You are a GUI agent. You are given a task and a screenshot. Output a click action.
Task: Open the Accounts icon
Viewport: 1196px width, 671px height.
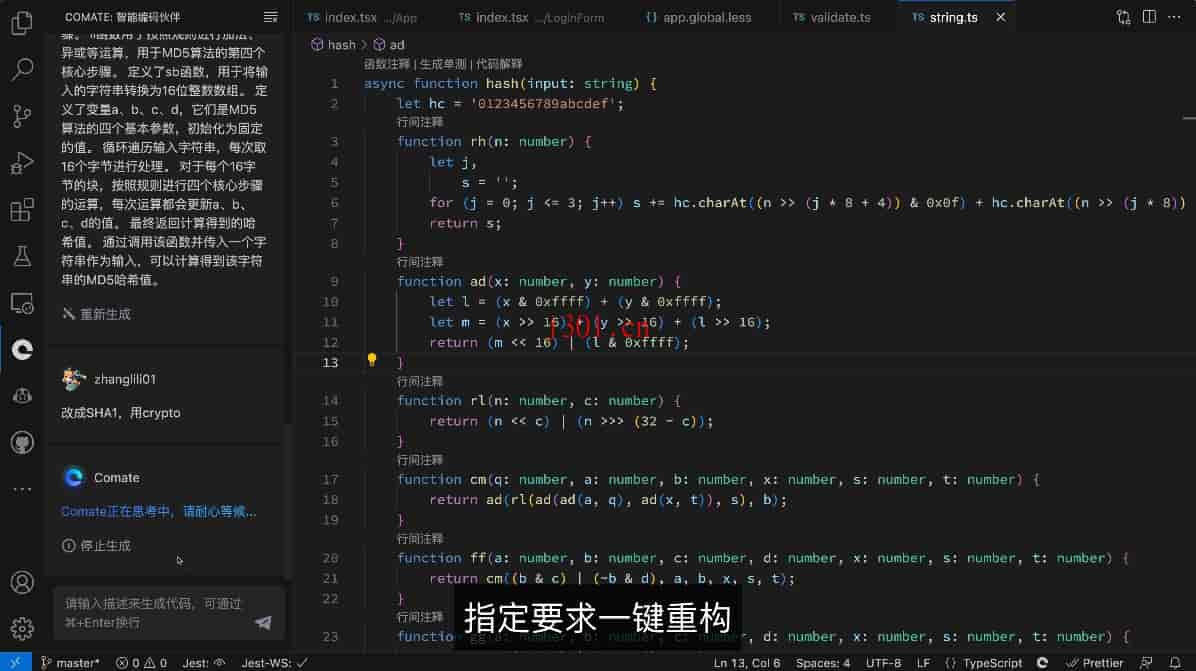(21, 583)
